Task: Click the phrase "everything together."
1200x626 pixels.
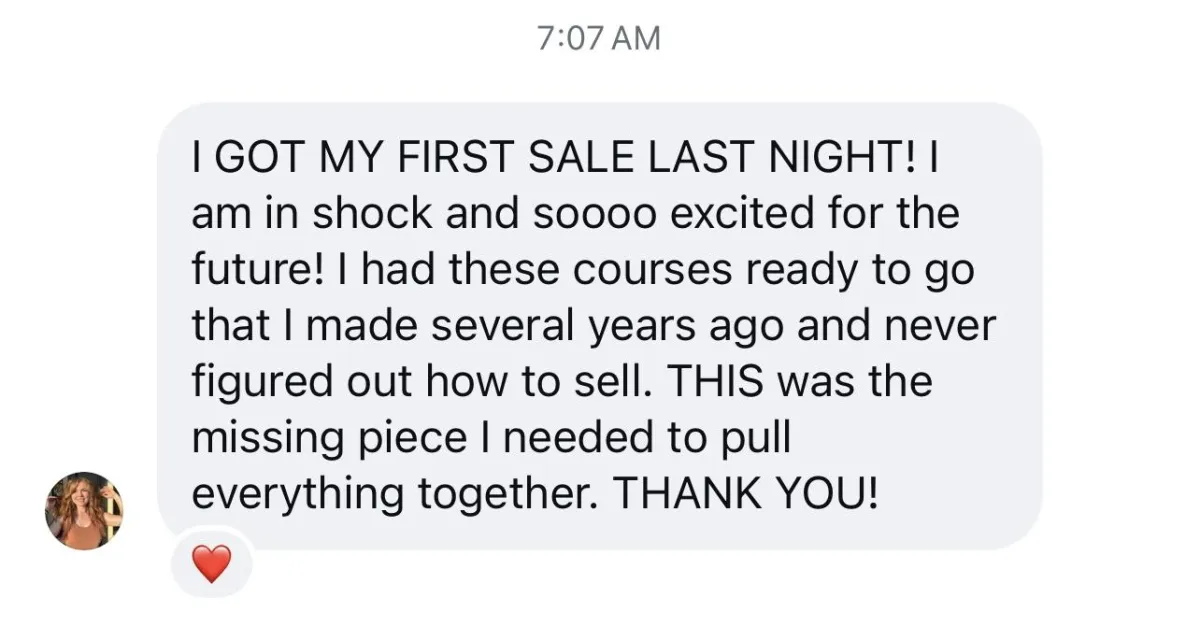Action: 393,495
